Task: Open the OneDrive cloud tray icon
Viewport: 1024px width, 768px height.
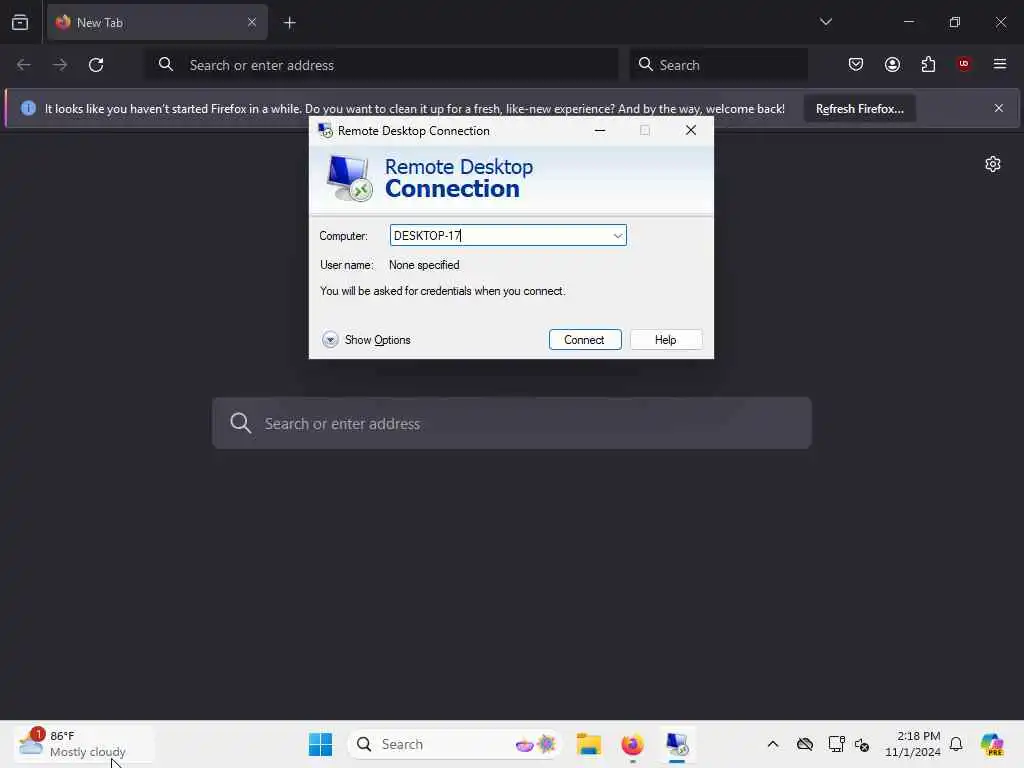Action: click(805, 744)
